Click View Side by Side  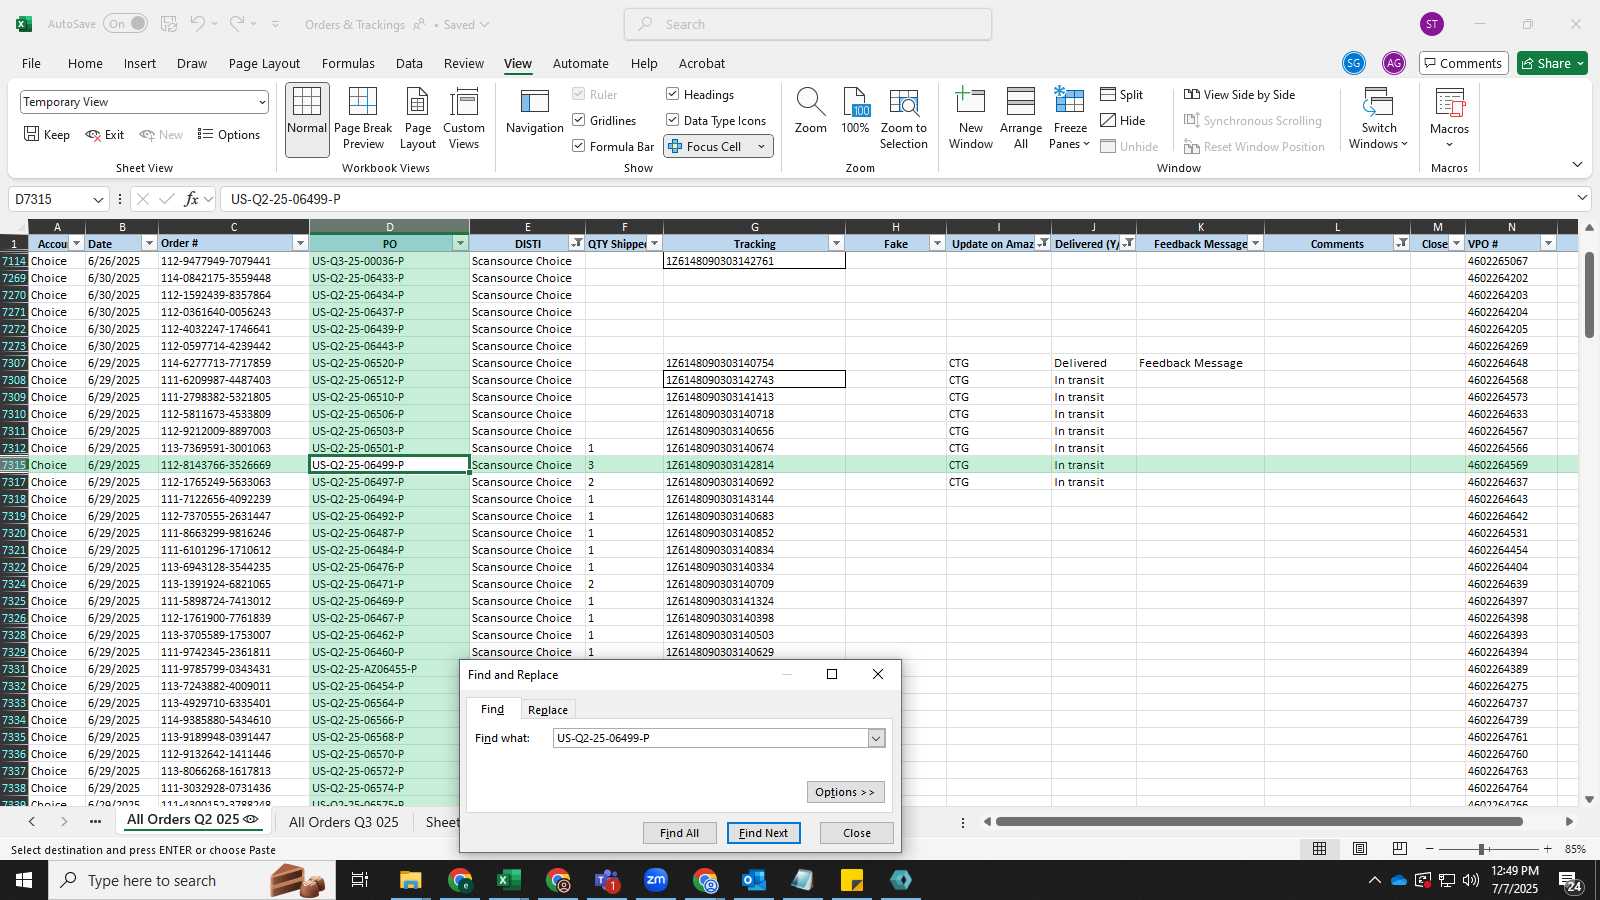click(1239, 94)
